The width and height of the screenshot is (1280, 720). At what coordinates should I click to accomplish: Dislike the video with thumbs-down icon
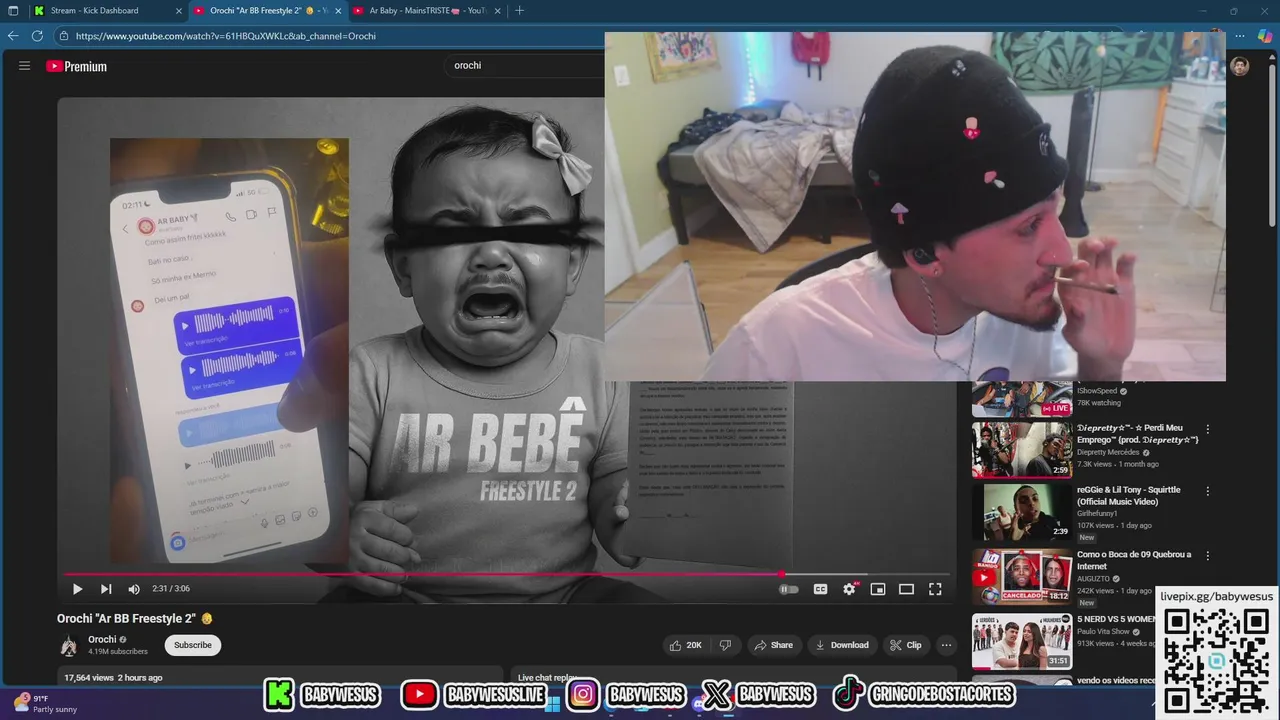726,645
